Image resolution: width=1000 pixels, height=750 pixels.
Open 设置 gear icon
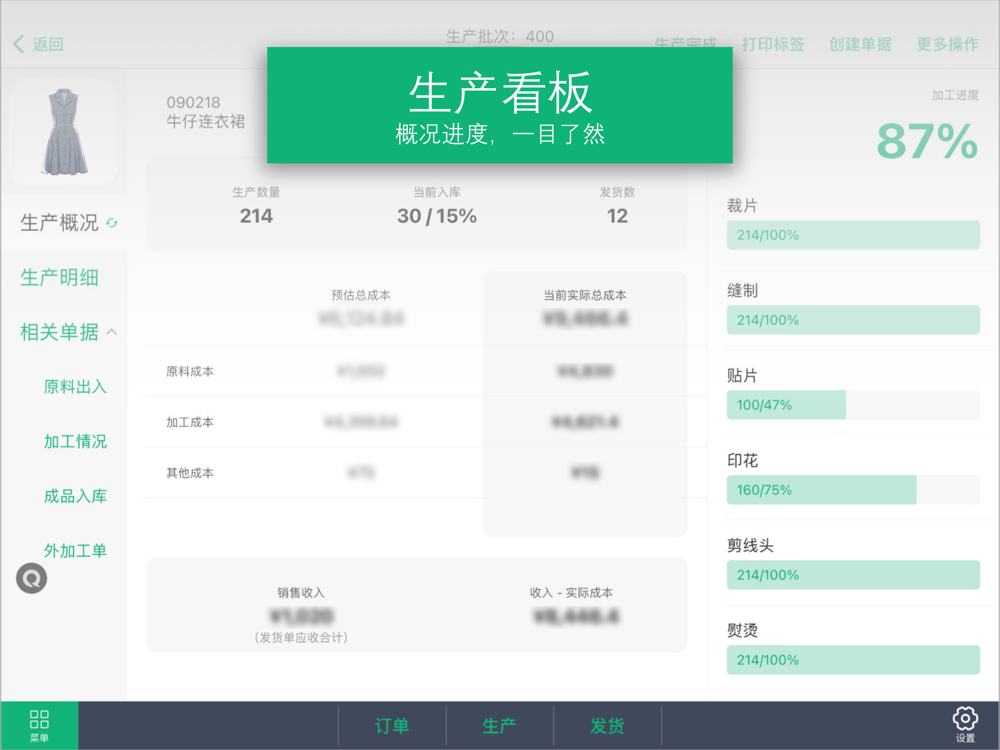tap(965, 724)
